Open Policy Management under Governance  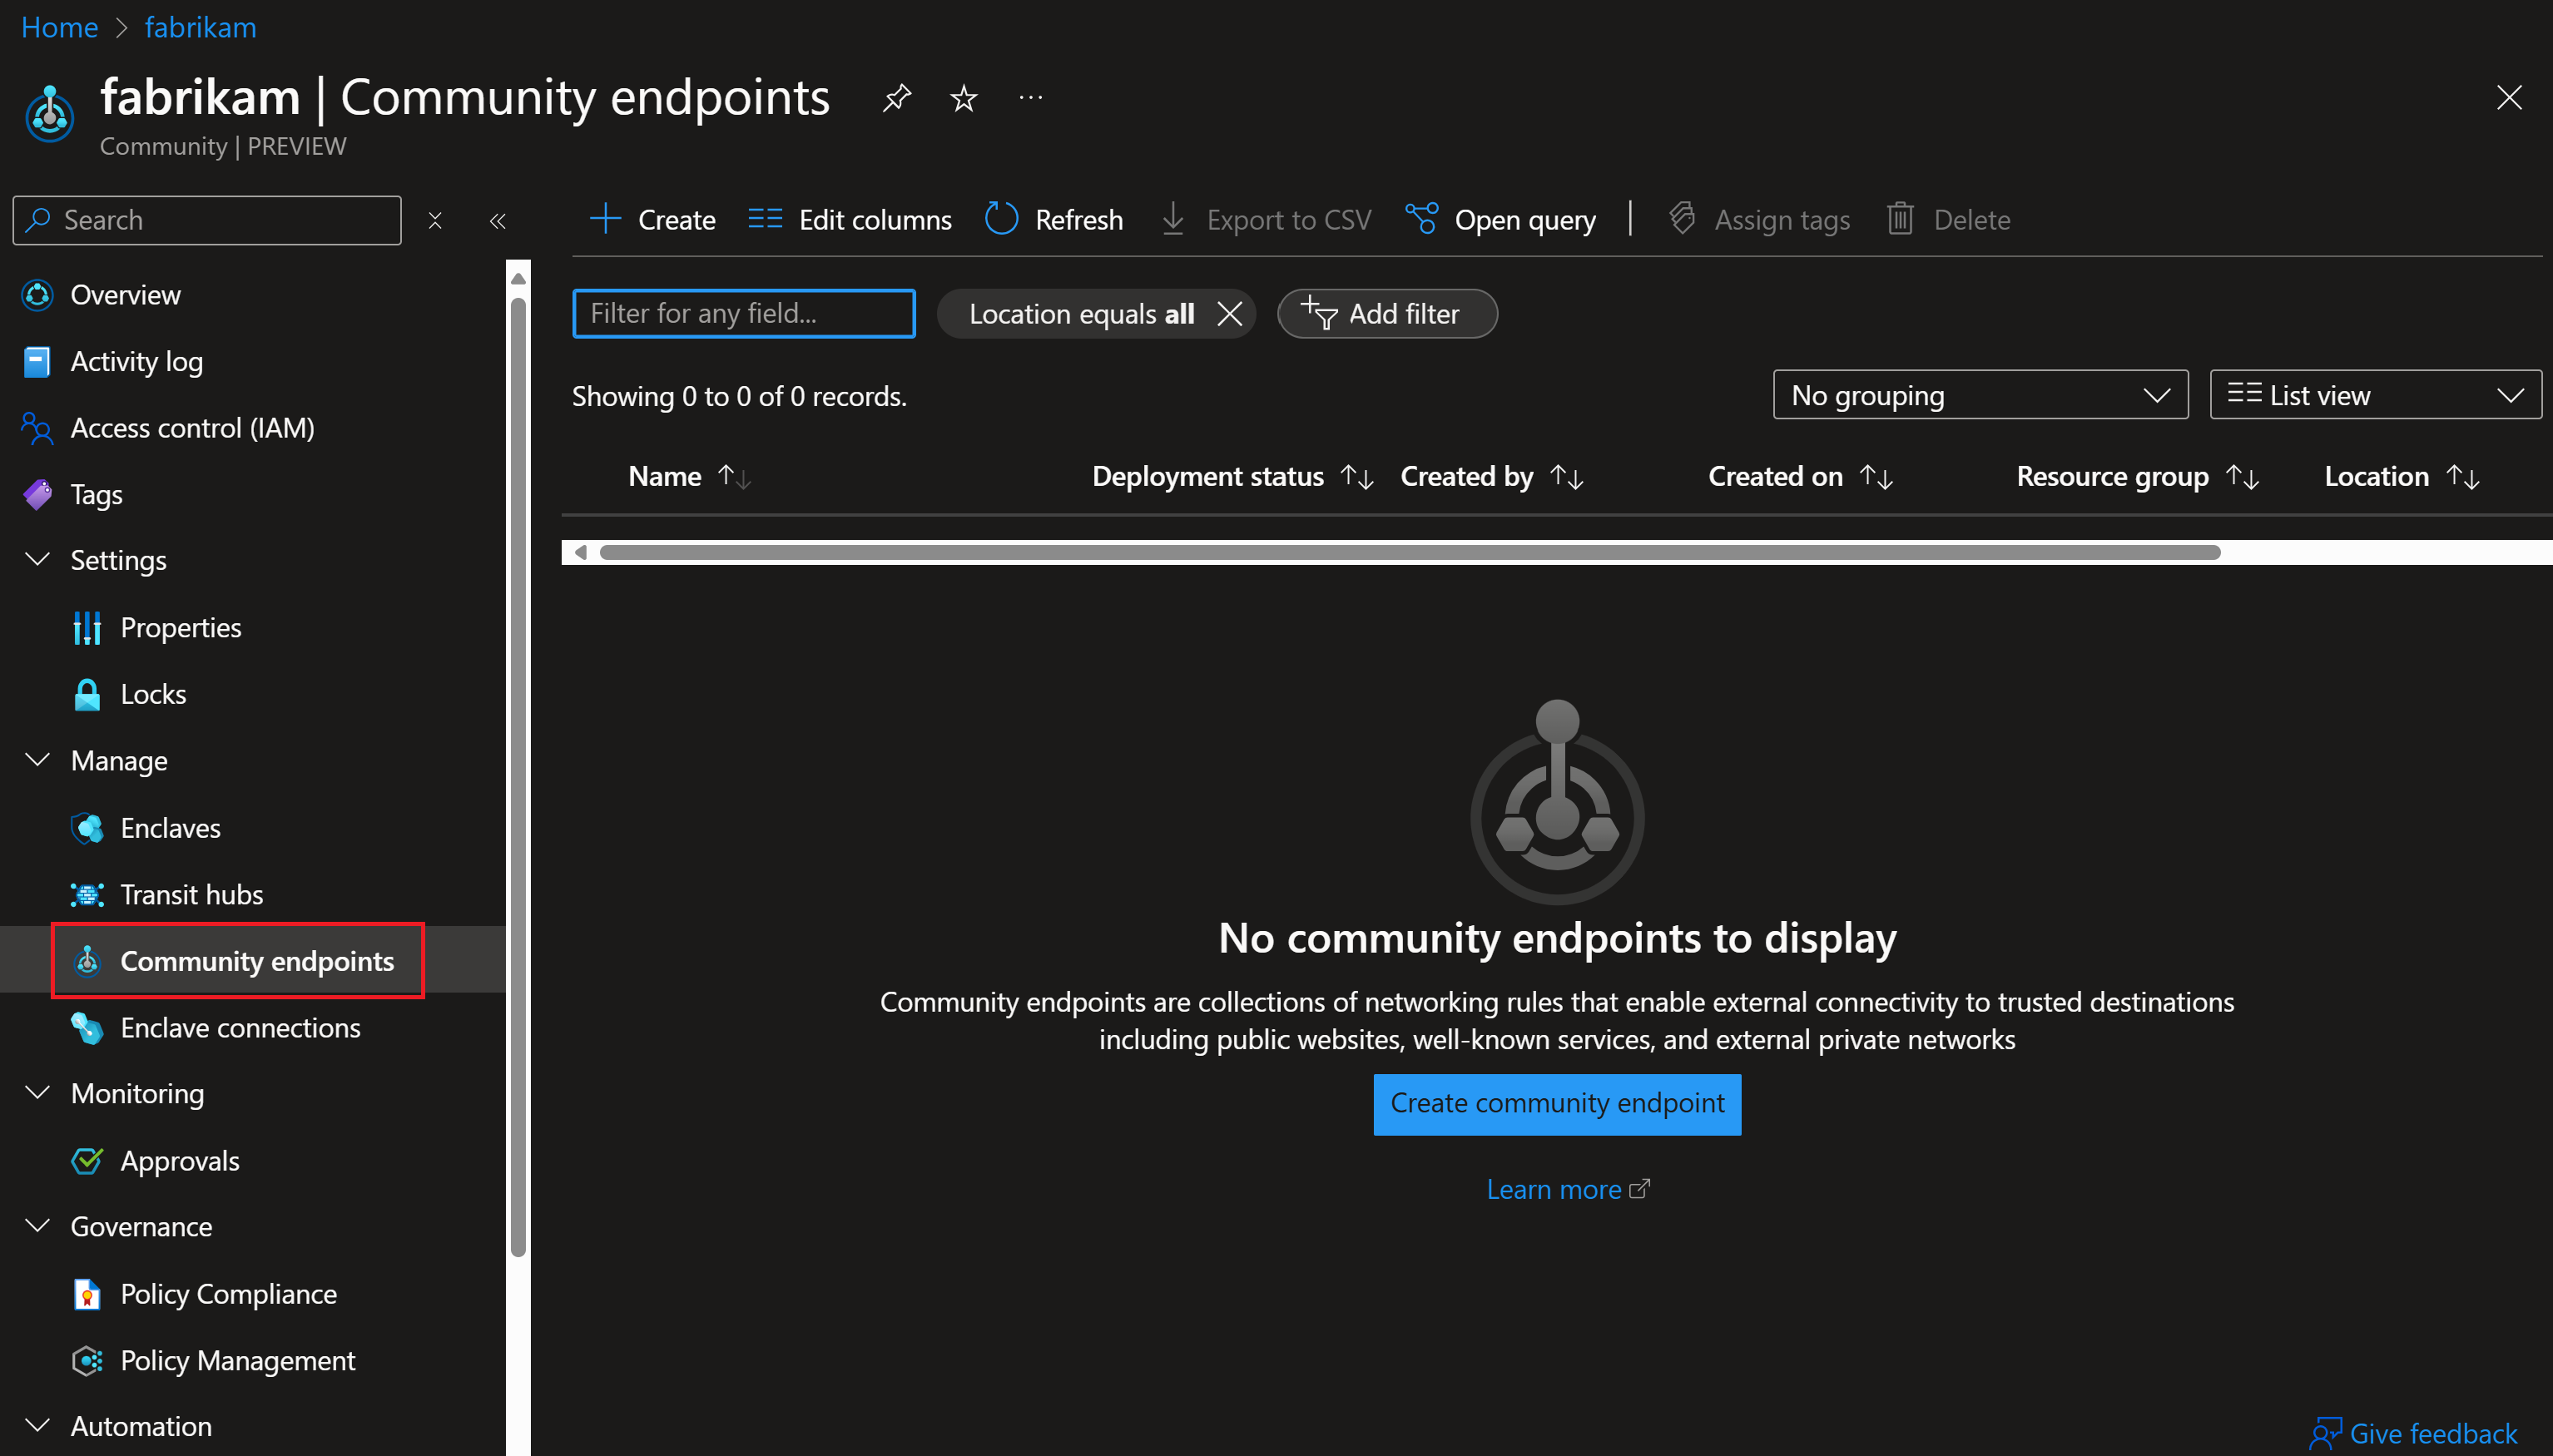[x=238, y=1361]
